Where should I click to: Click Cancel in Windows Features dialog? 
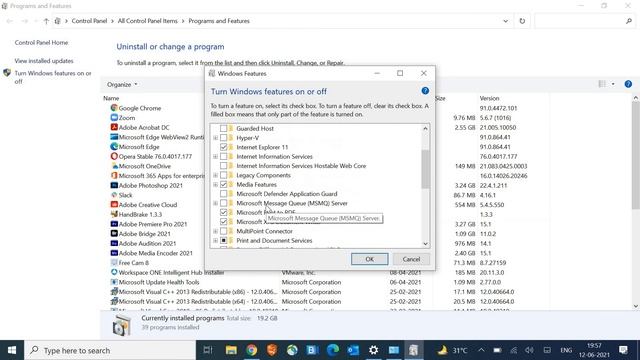(411, 259)
